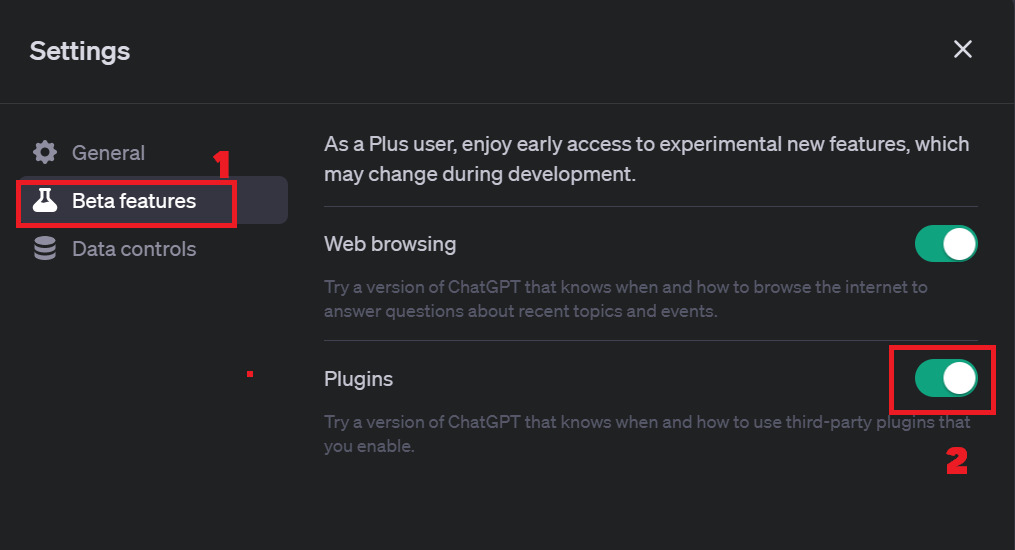Screen dimensions: 1015x550
Task: Click the small red dot left of Plugins
Action: pos(250,374)
